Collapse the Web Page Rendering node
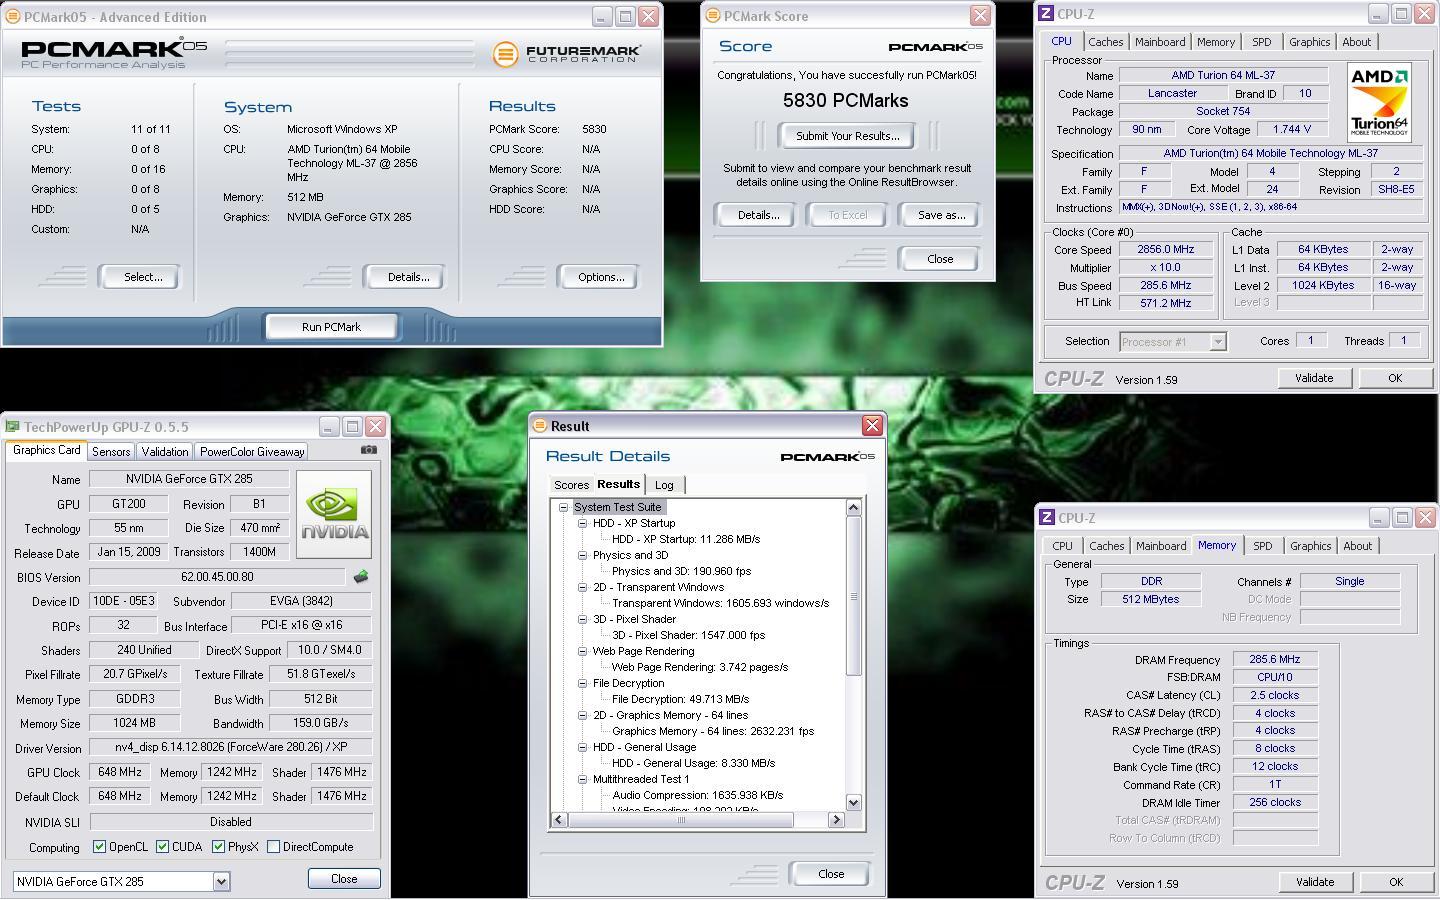The height and width of the screenshot is (900, 1440). [x=582, y=651]
